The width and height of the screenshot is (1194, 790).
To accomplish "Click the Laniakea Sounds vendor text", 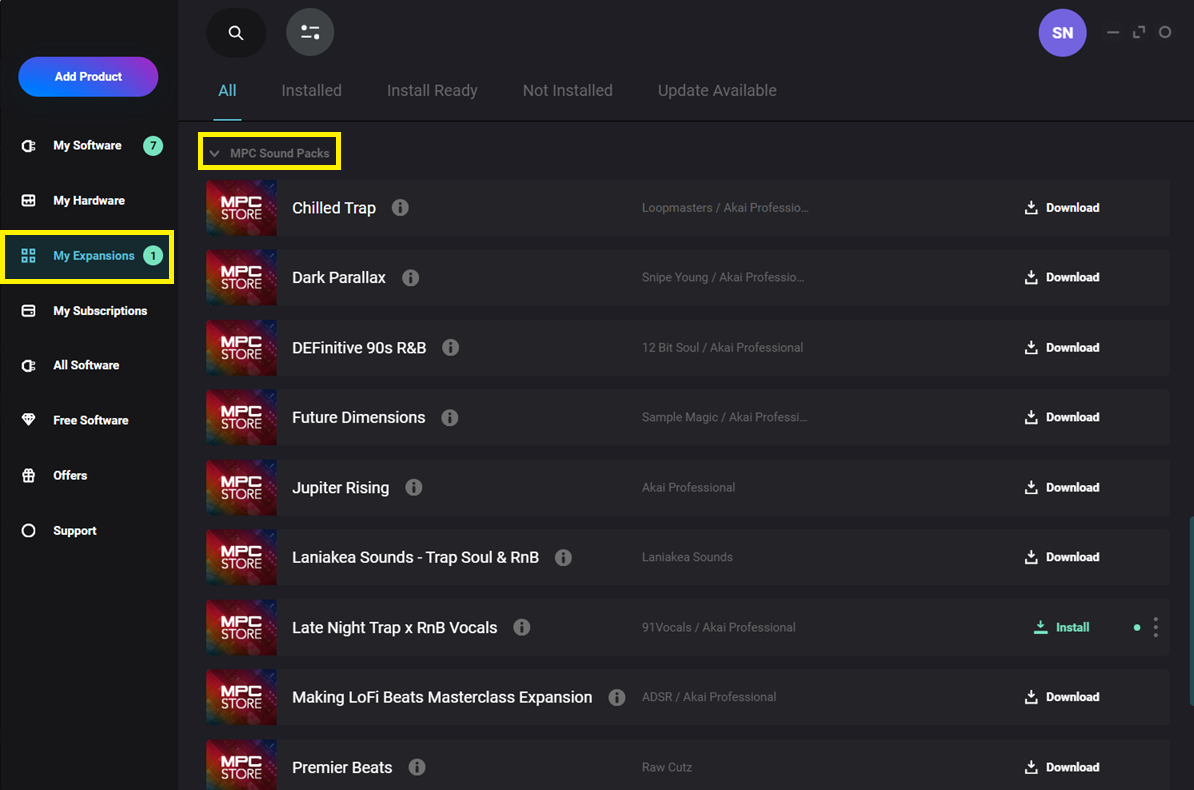I will point(687,557).
